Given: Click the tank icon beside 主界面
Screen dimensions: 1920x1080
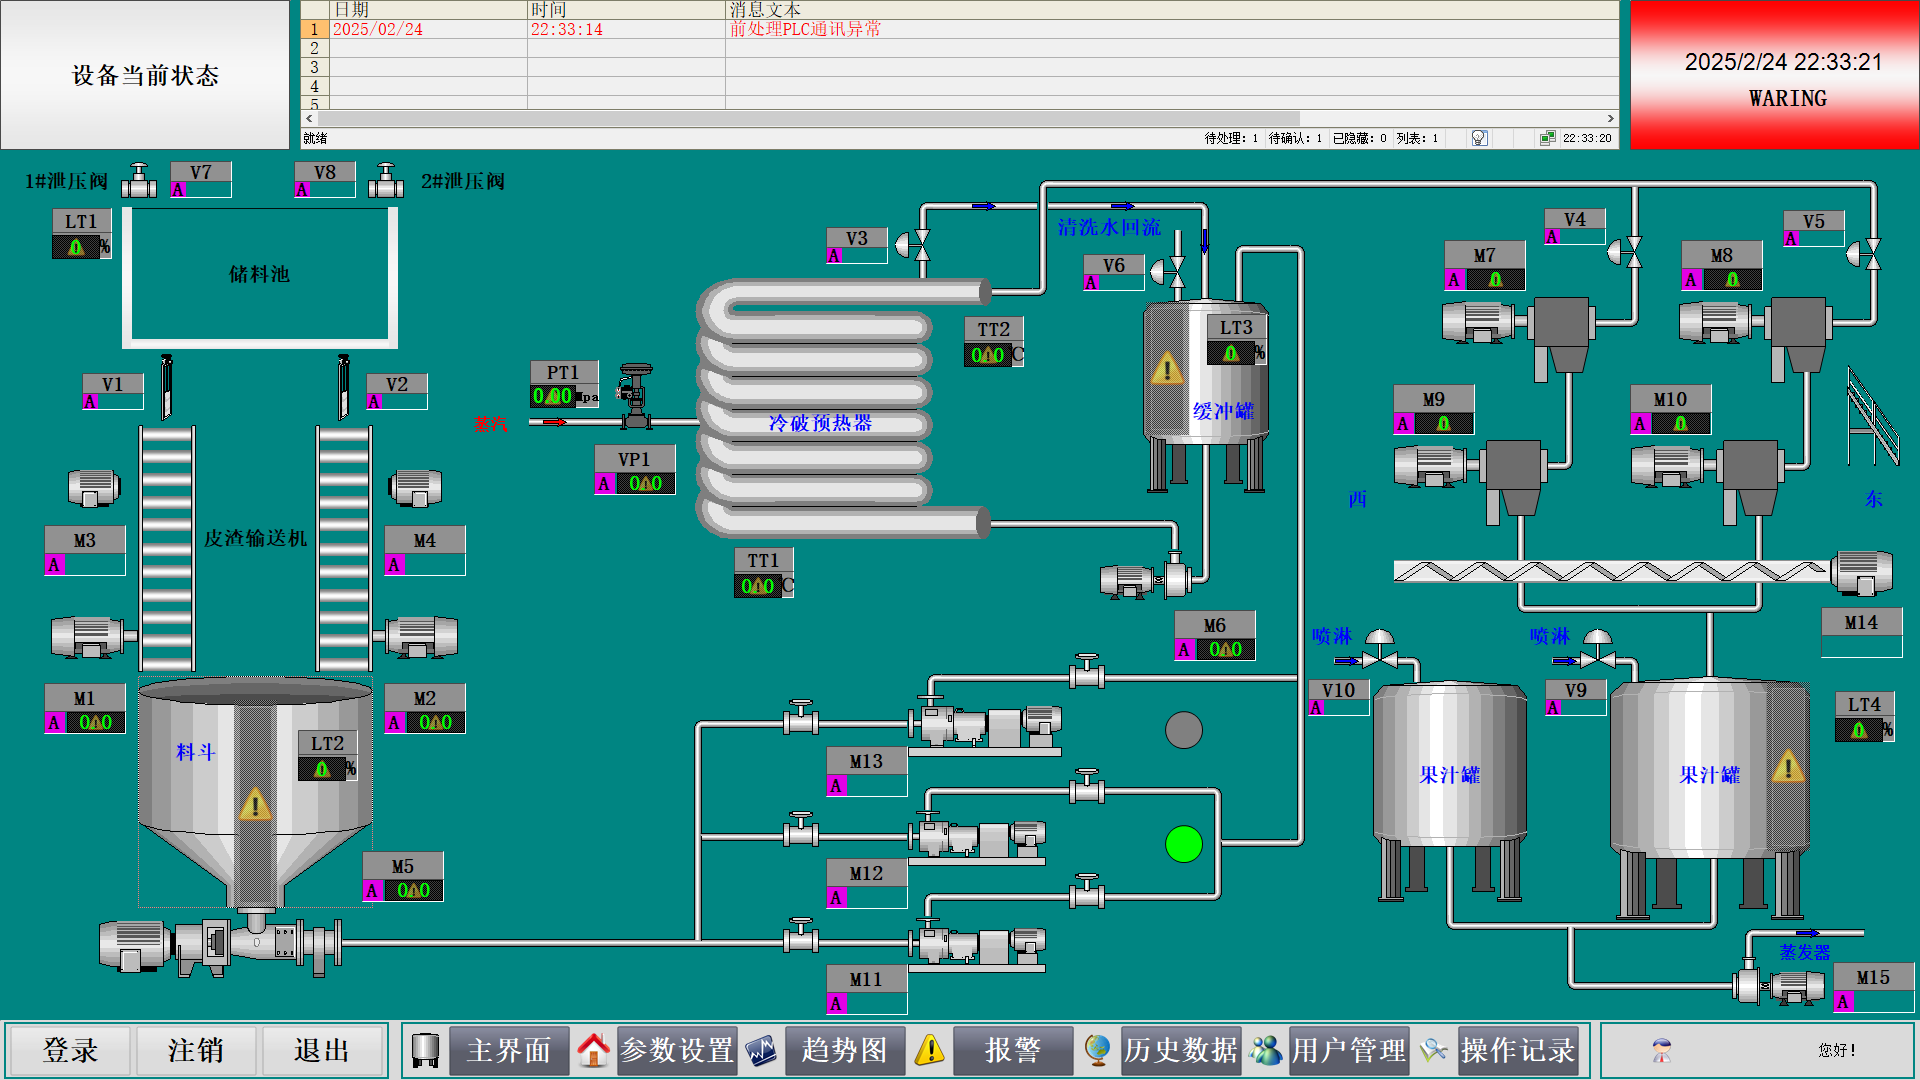Looking at the screenshot, I should tap(426, 1050).
